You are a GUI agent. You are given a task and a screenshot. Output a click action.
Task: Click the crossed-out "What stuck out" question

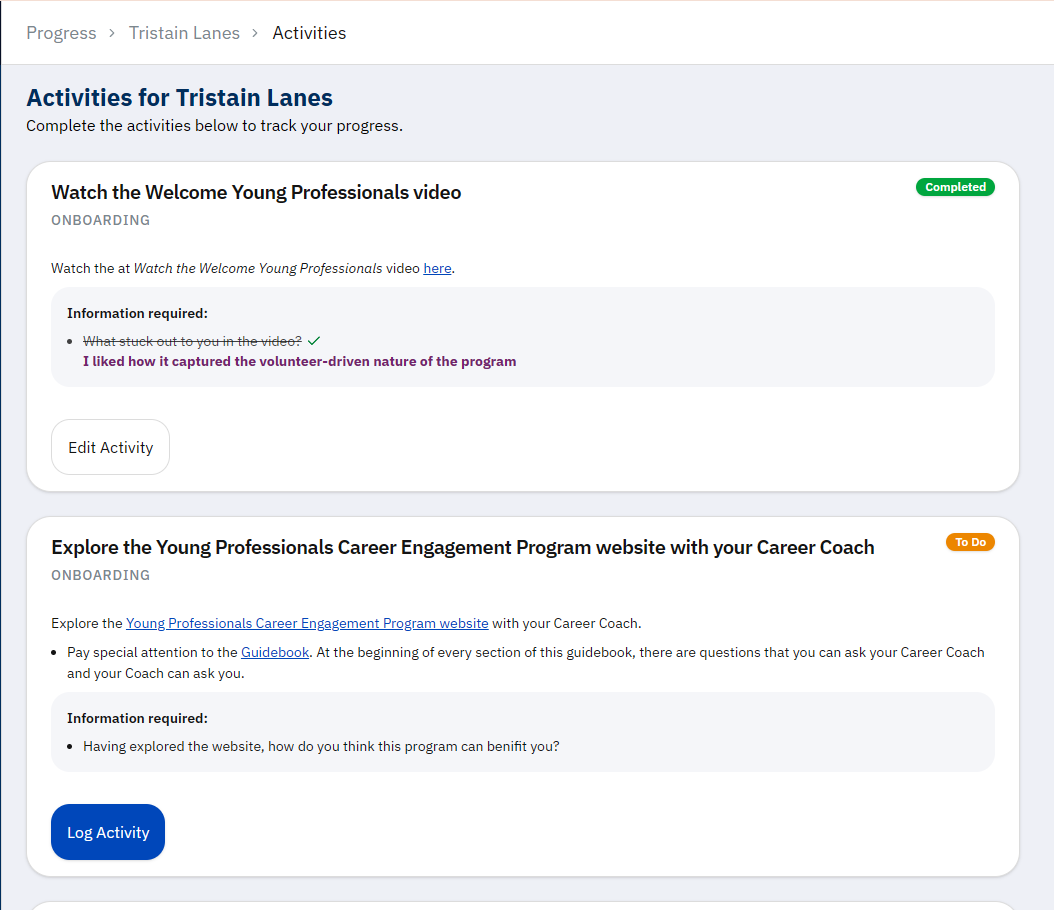tap(192, 341)
